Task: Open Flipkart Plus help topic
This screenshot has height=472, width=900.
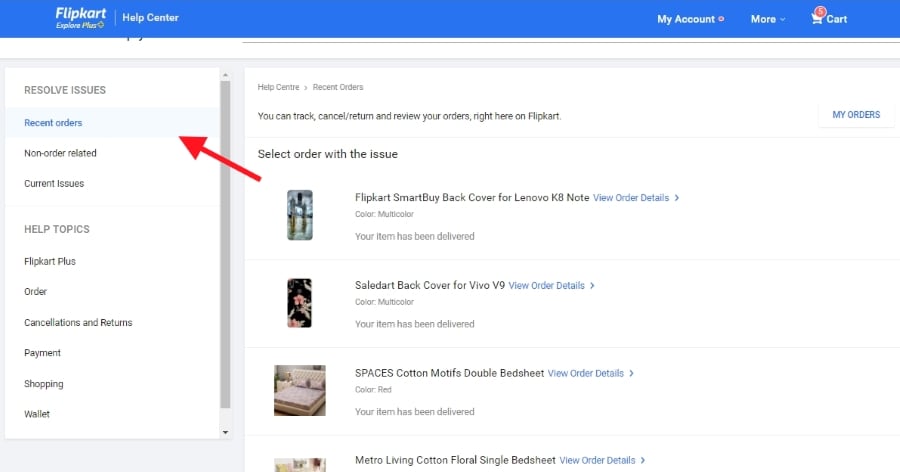Action: click(x=50, y=261)
